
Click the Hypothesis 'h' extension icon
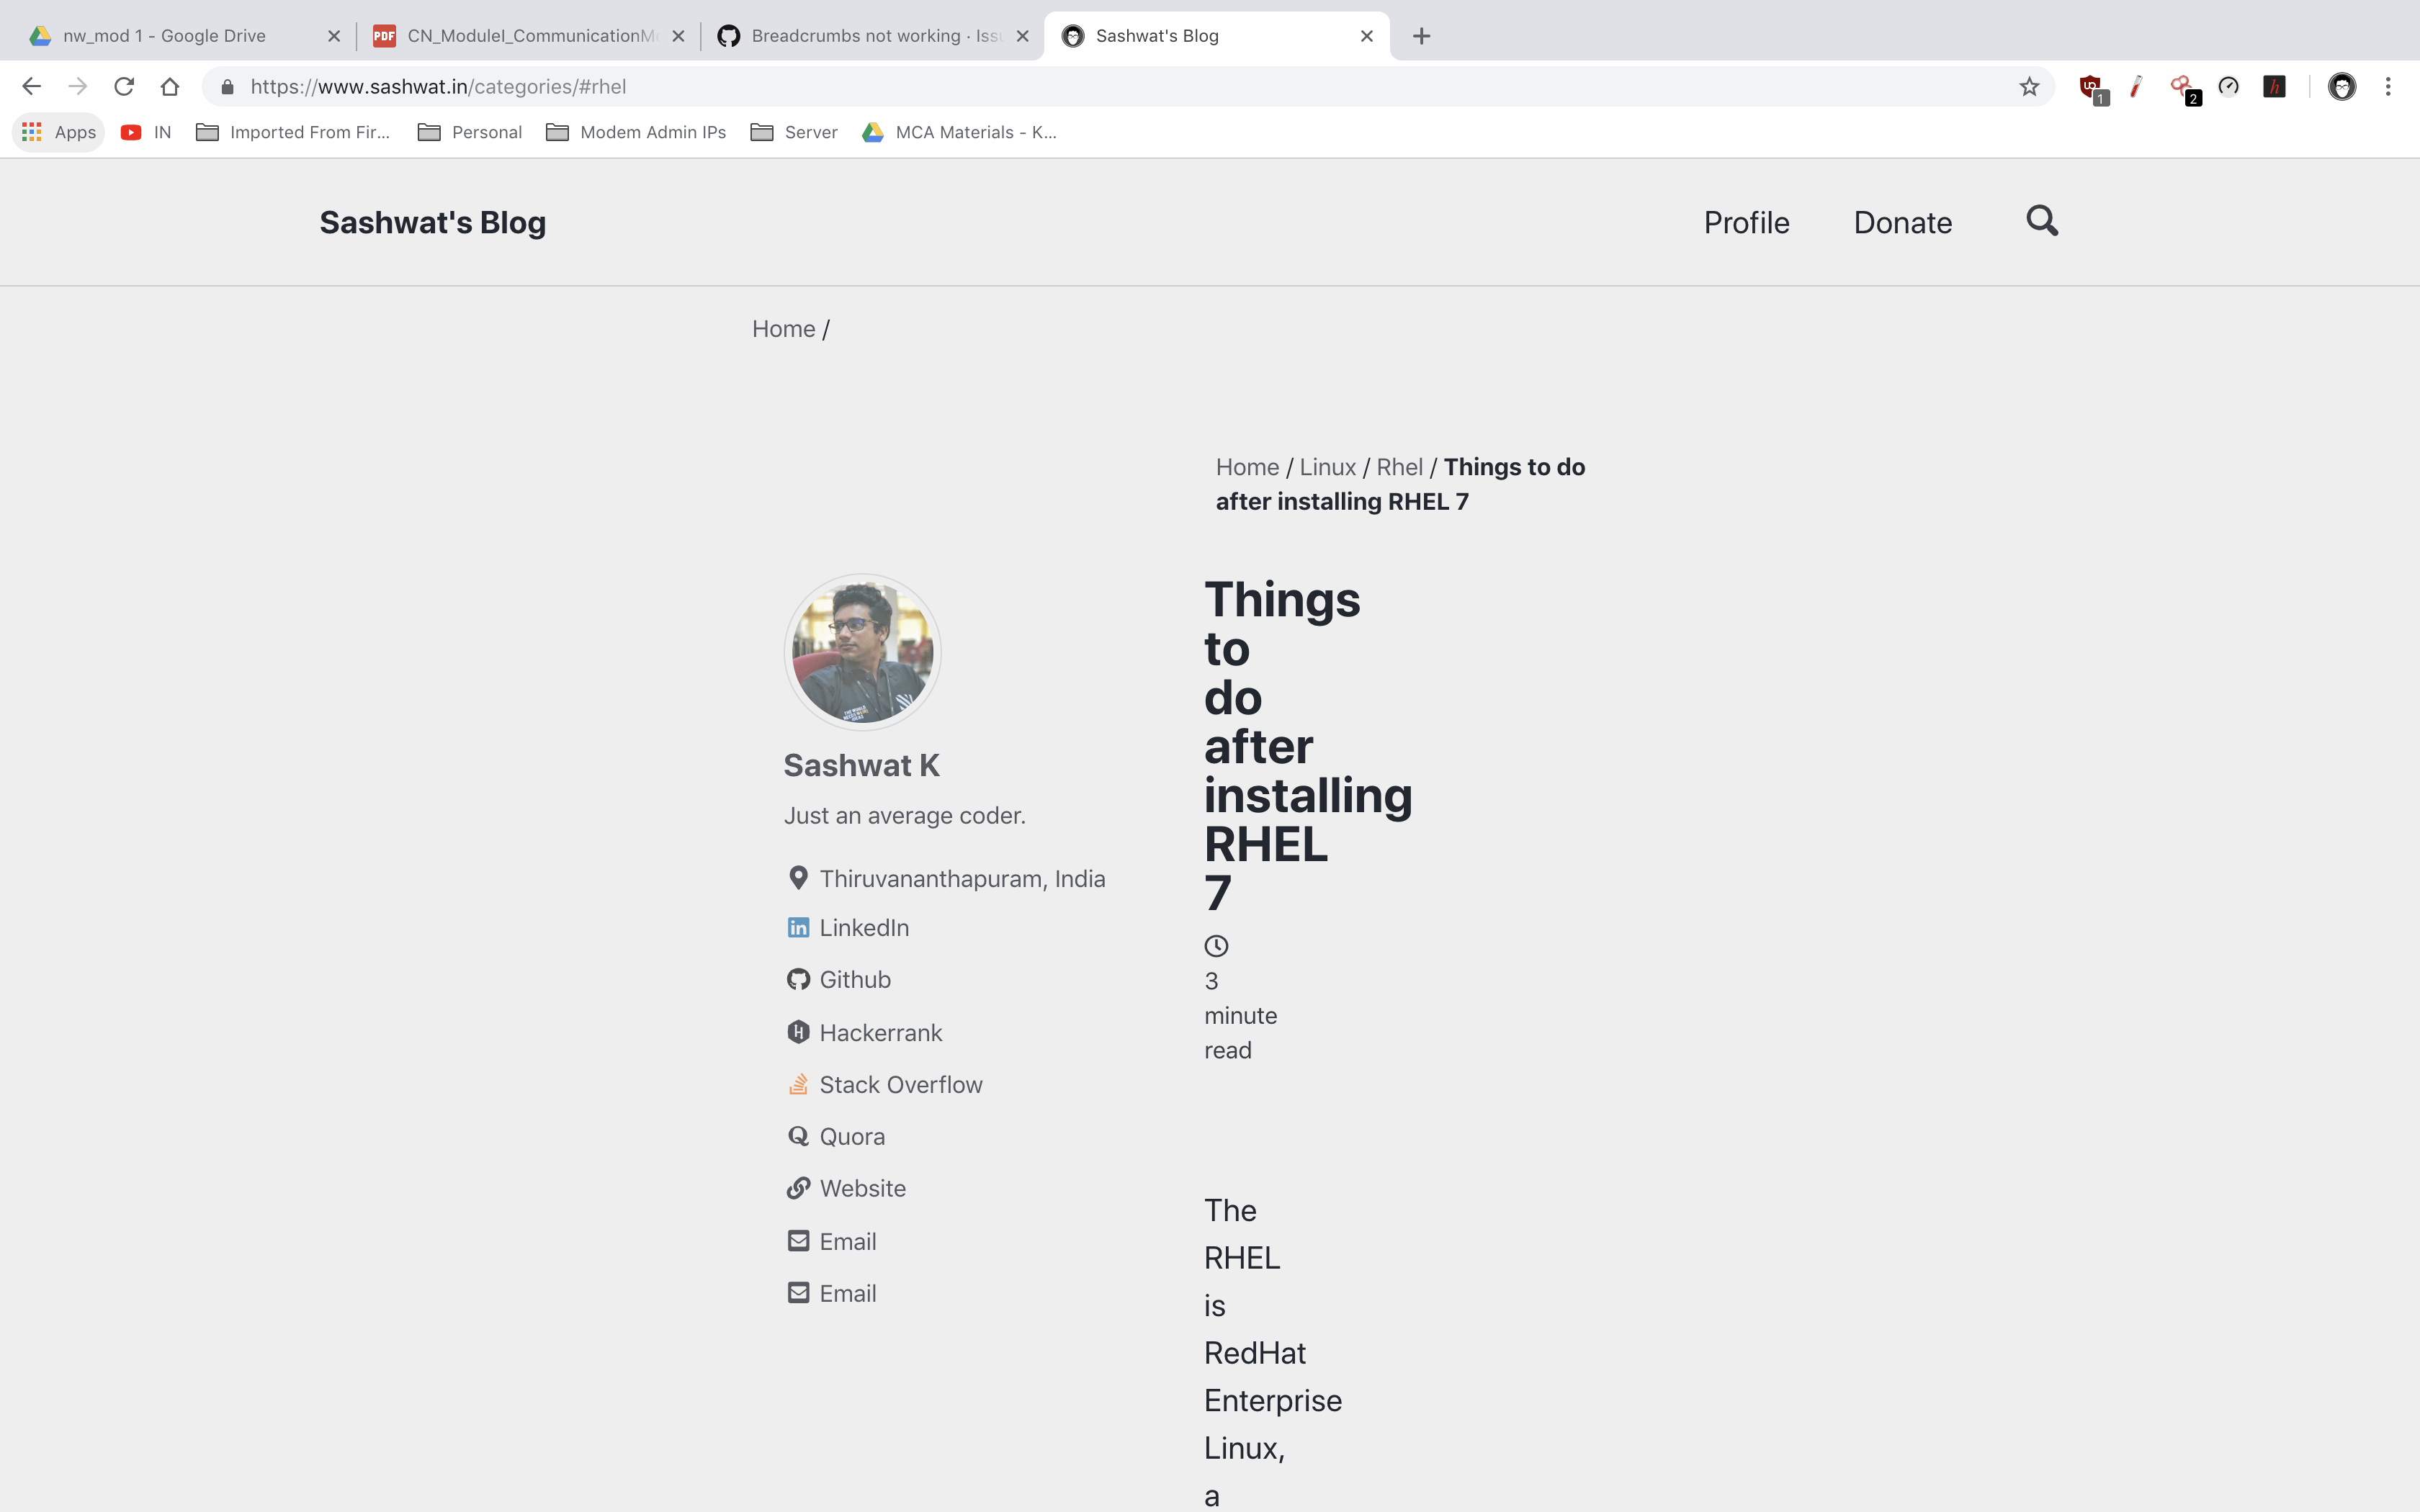pos(2274,86)
